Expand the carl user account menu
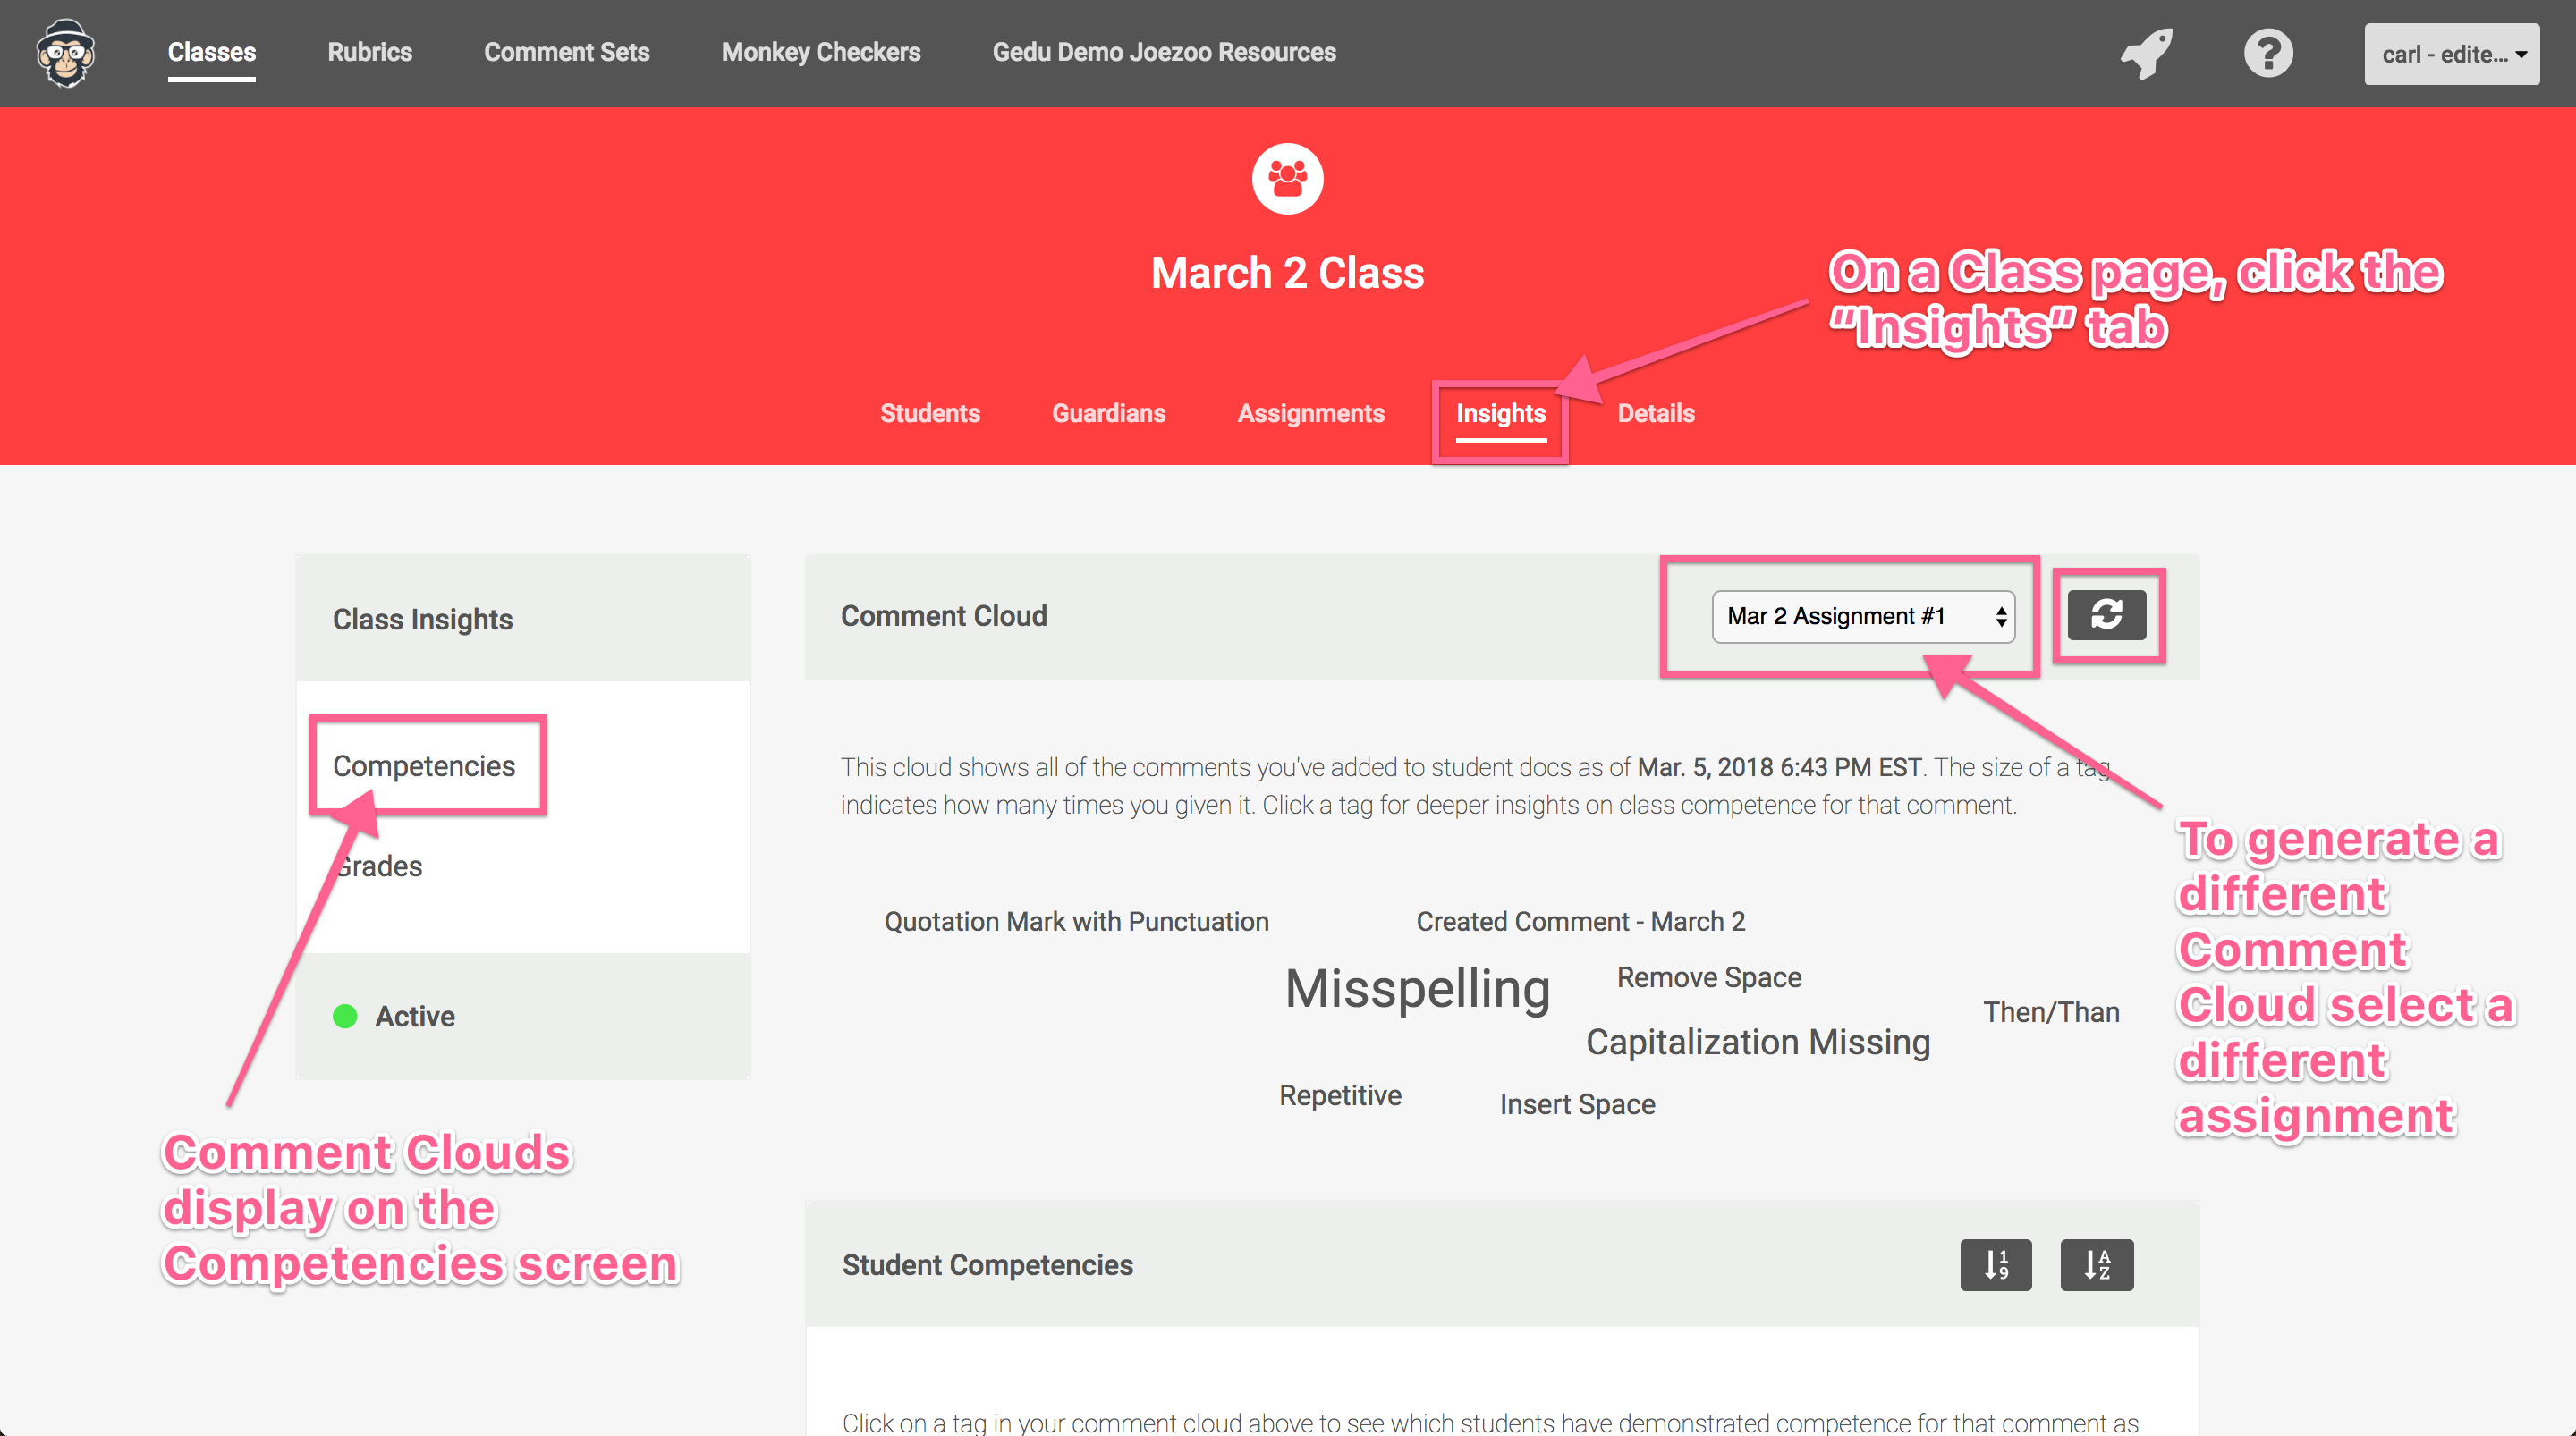2576x1436 pixels. pos(2450,54)
